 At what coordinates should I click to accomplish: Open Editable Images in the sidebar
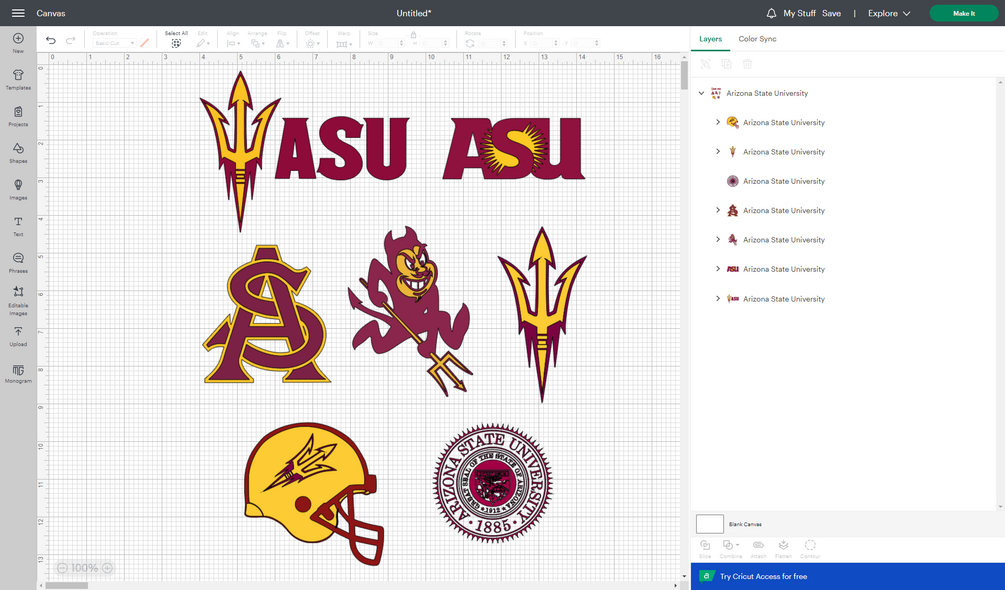18,300
